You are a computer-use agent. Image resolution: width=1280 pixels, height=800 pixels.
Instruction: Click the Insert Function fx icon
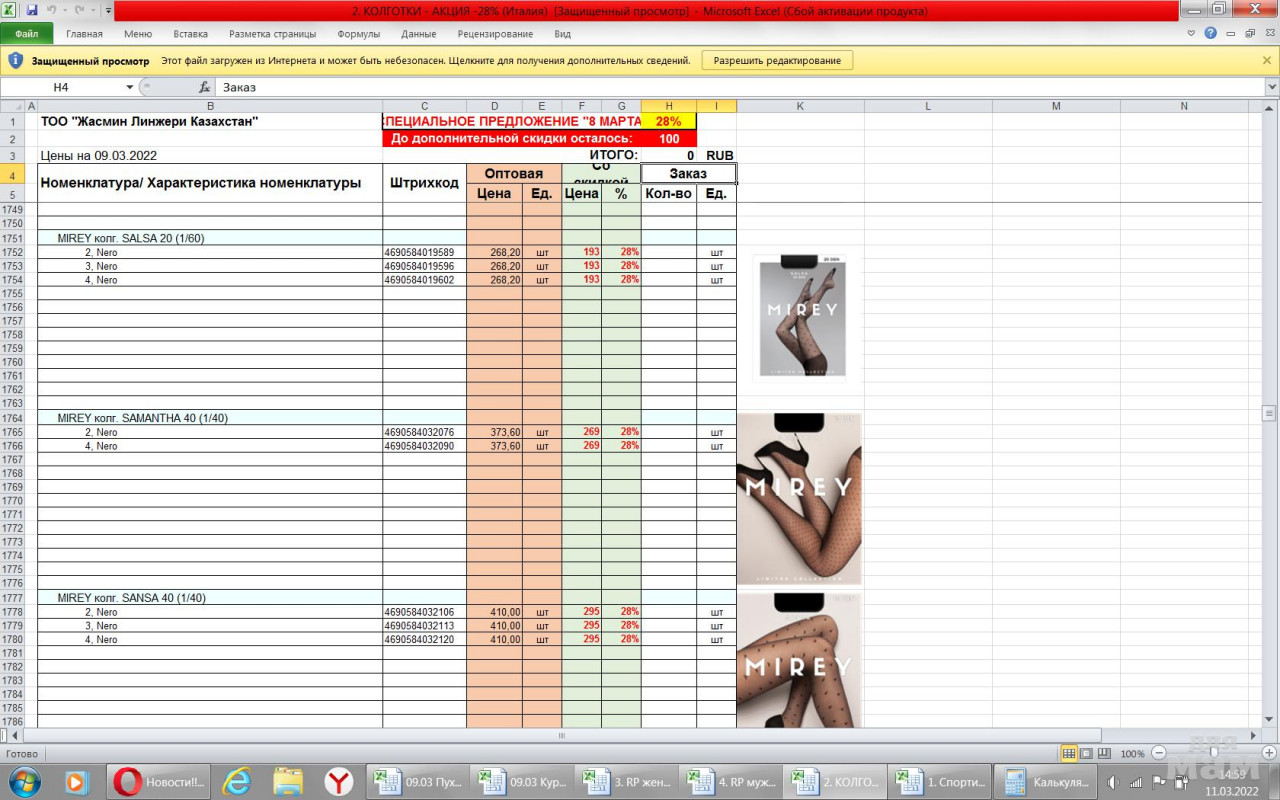204,87
